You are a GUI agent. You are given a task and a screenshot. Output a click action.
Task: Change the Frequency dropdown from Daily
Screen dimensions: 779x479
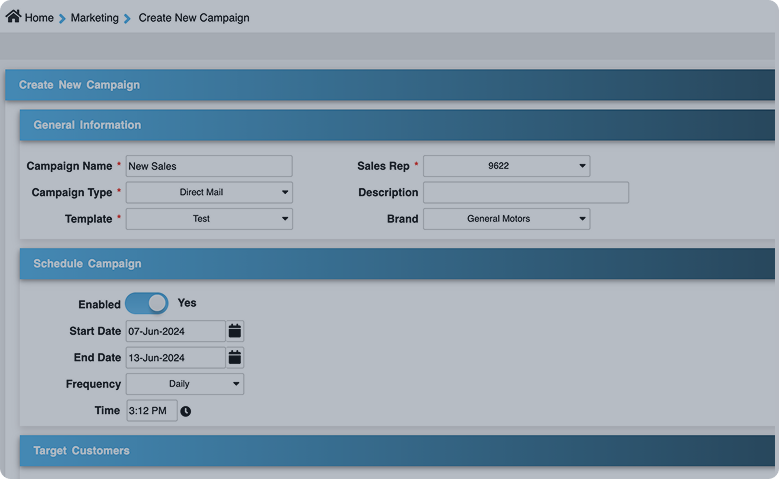(x=184, y=384)
